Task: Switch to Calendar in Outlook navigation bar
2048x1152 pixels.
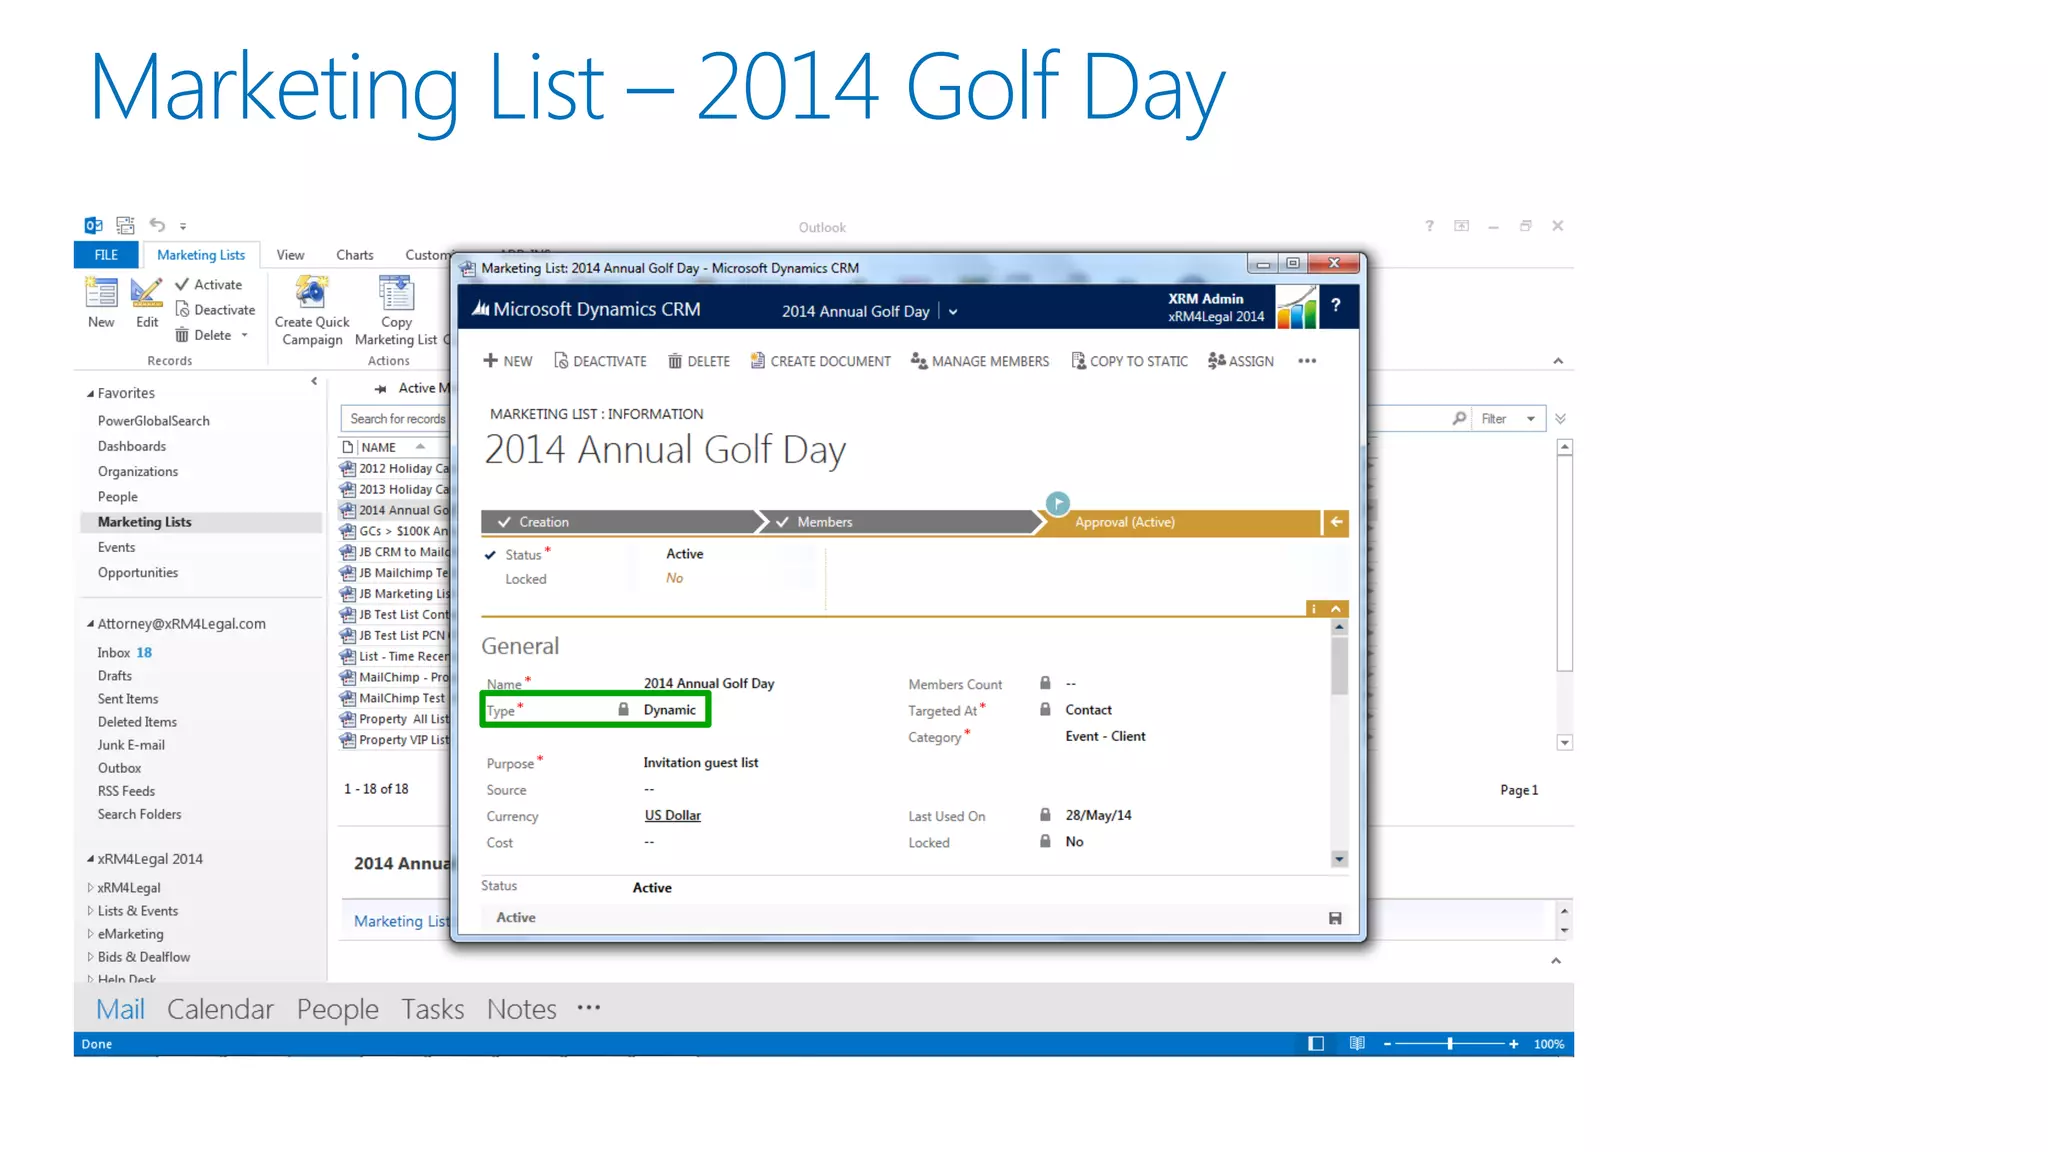Action: pos(220,1009)
